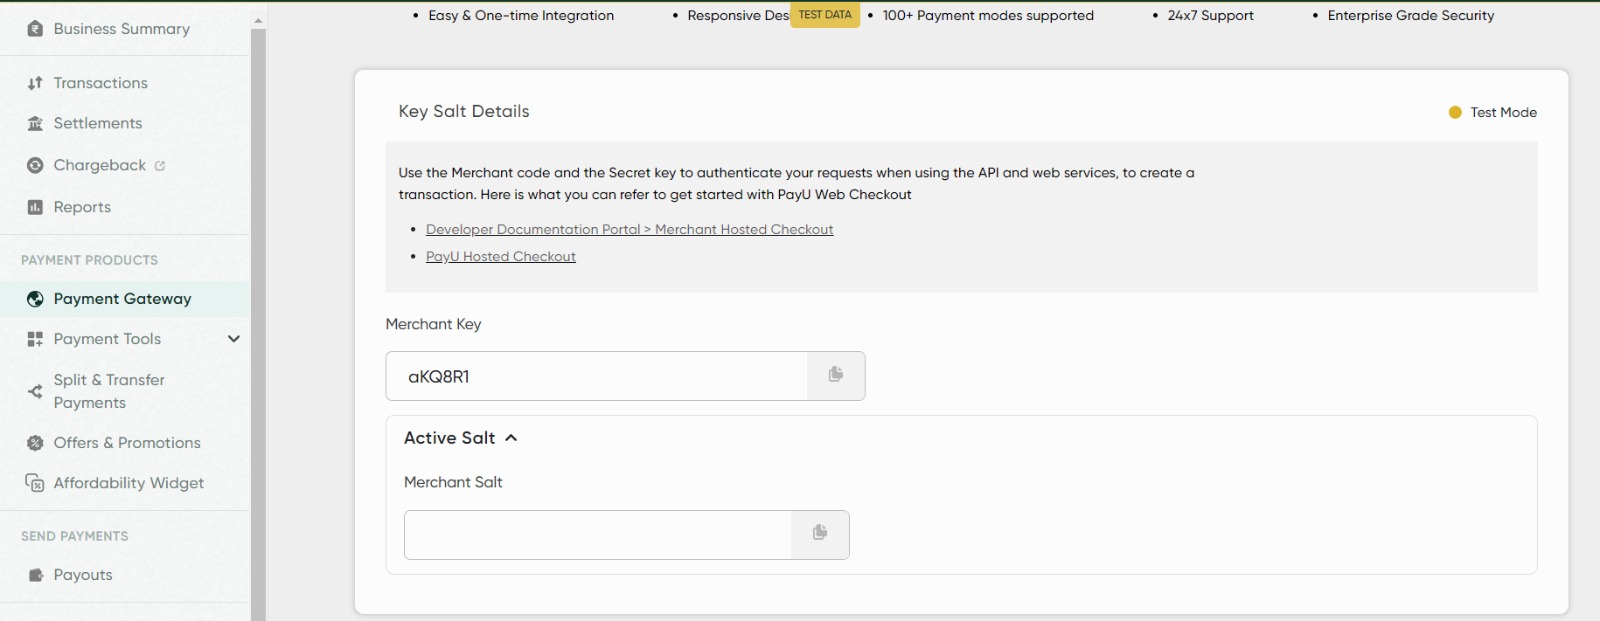Expand the Payment Tools submenu chevron
Screen dimensions: 1600x621
(234, 339)
